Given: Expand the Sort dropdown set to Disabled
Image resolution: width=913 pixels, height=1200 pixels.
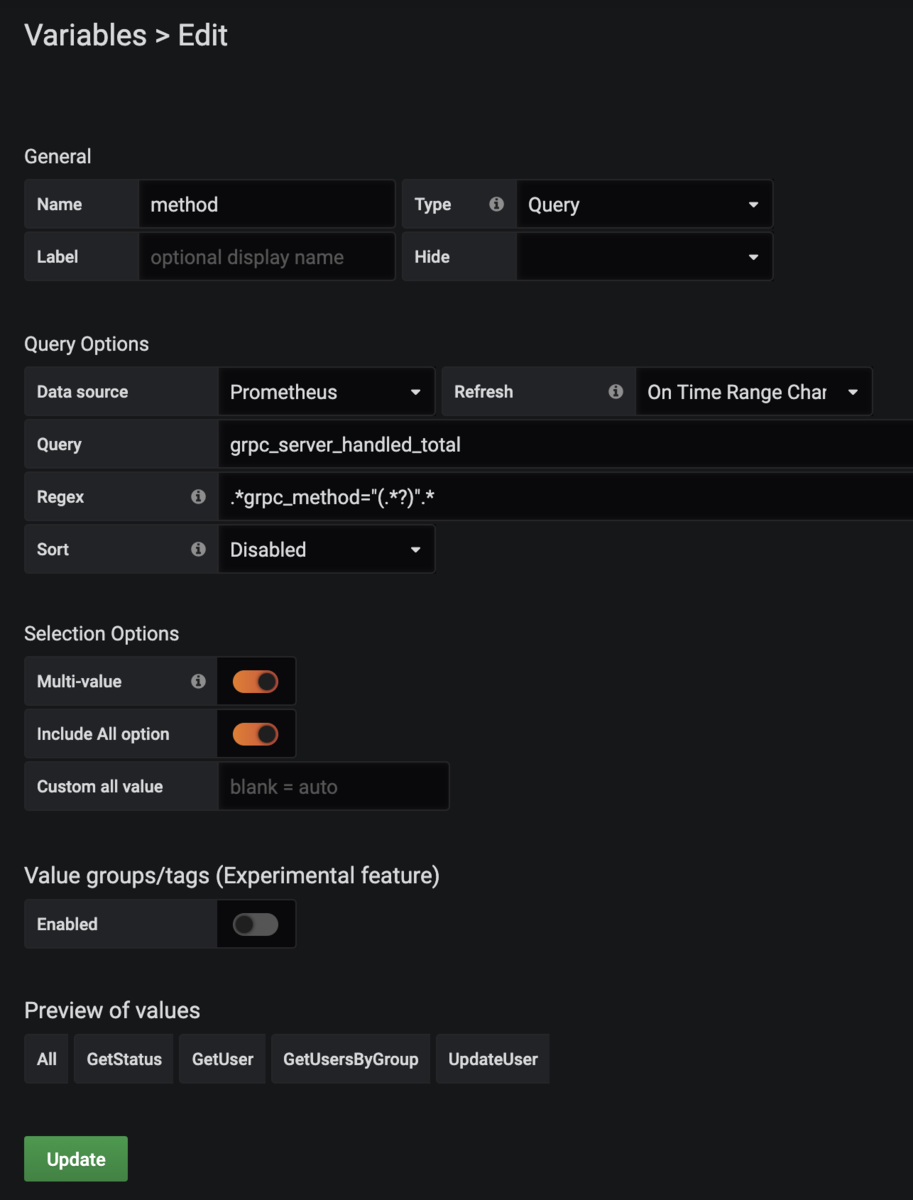Looking at the screenshot, I should [326, 550].
